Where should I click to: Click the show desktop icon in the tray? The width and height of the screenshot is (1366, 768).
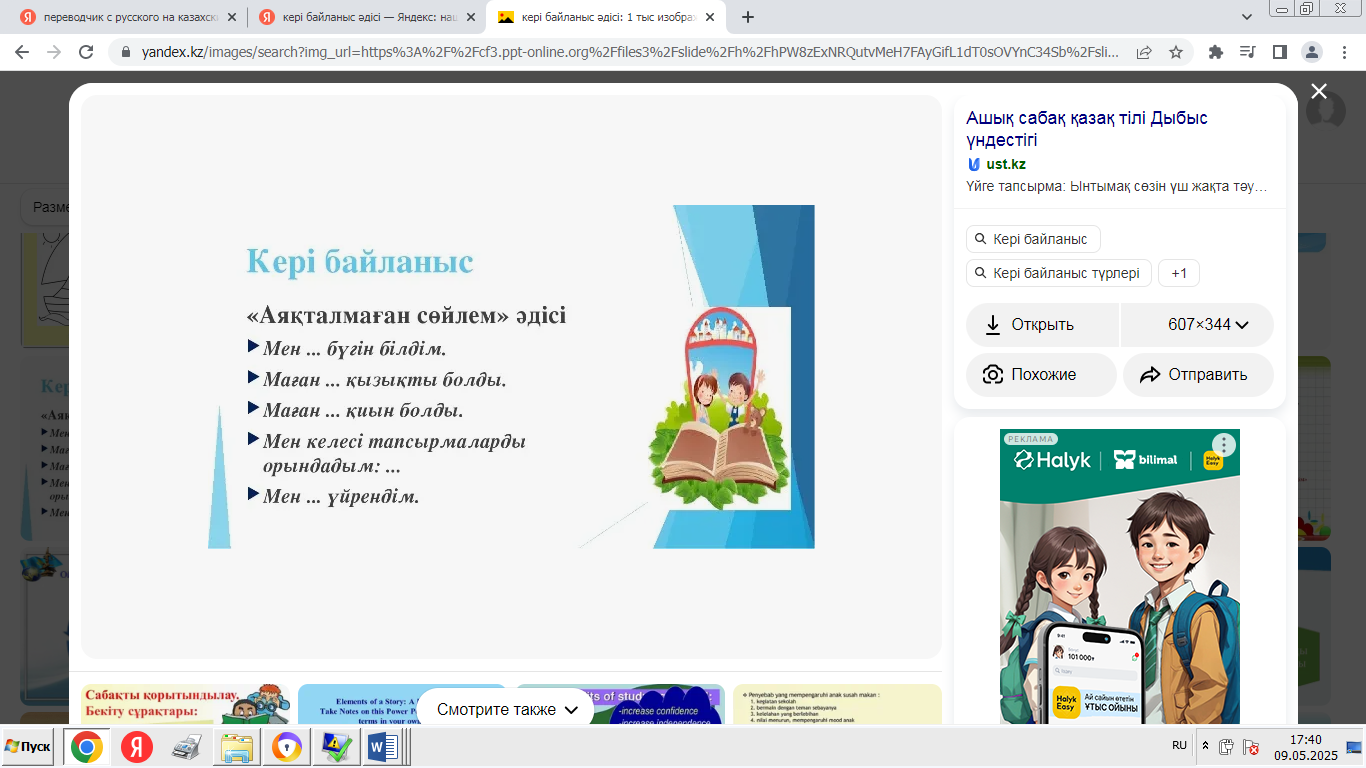(1355, 747)
